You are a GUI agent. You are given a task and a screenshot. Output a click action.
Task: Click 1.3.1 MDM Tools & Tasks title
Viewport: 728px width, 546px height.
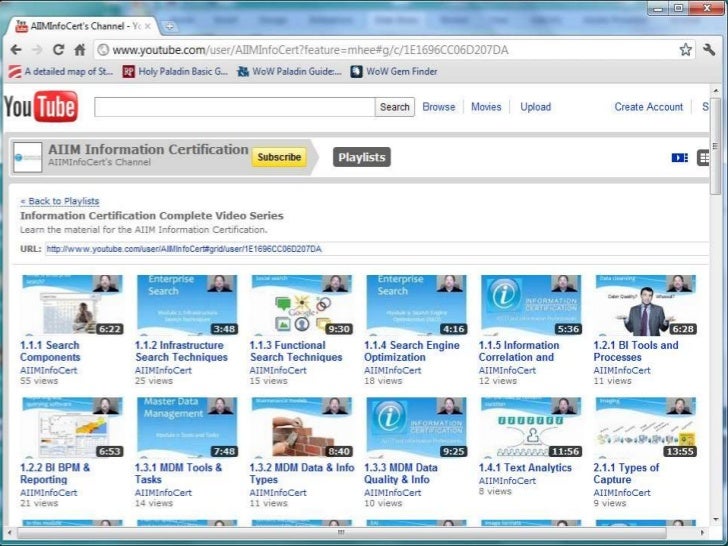[179, 474]
